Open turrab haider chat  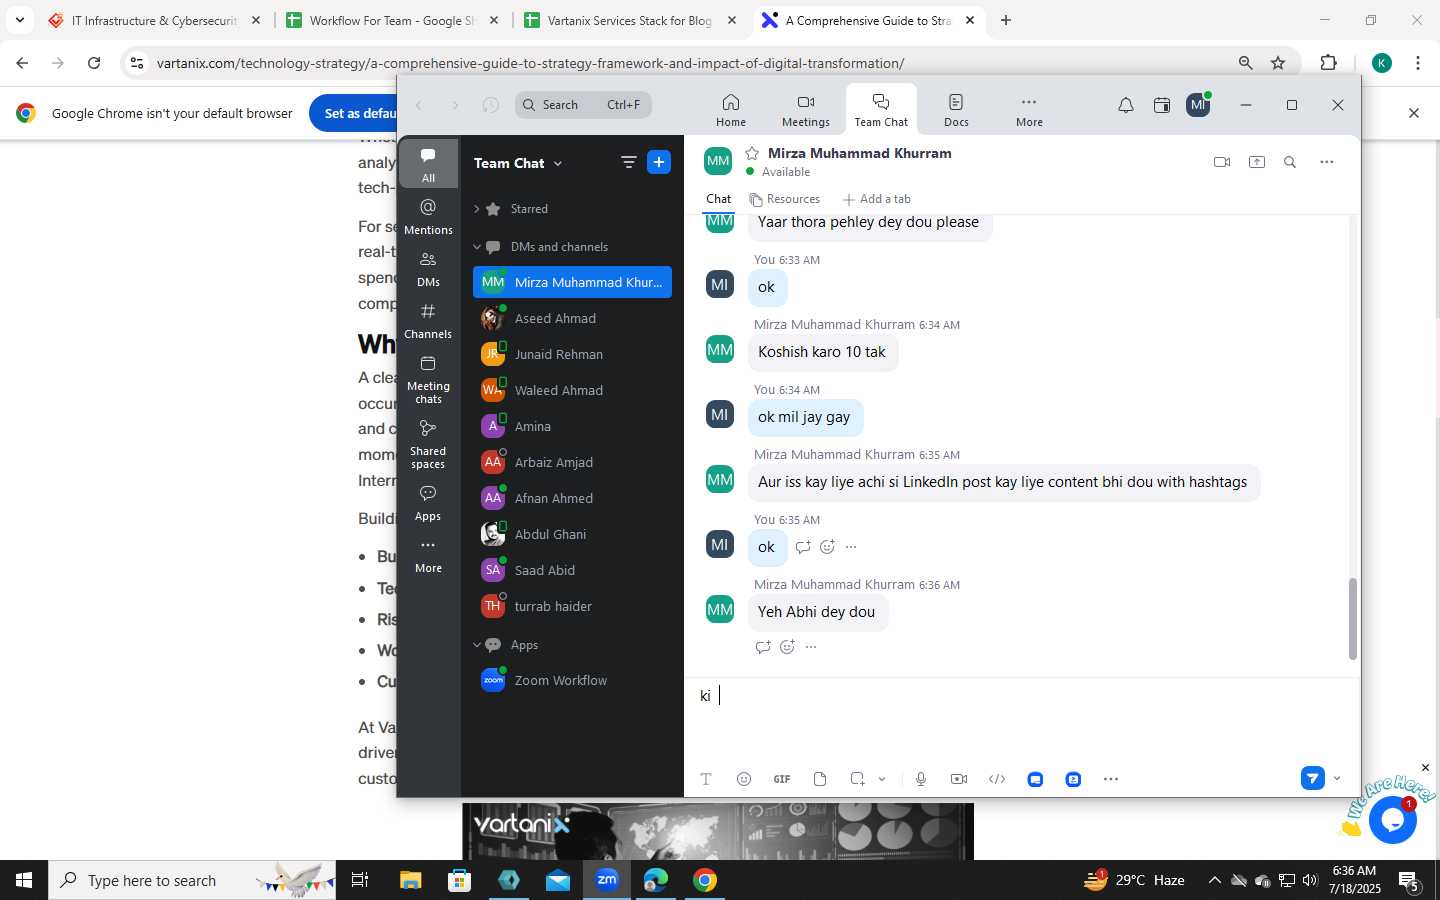[x=572, y=606]
